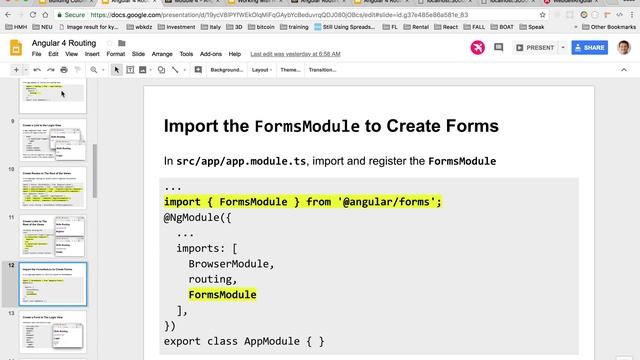Add a comment from the toolbar
Screen dimensions: 640x360
tap(198, 70)
